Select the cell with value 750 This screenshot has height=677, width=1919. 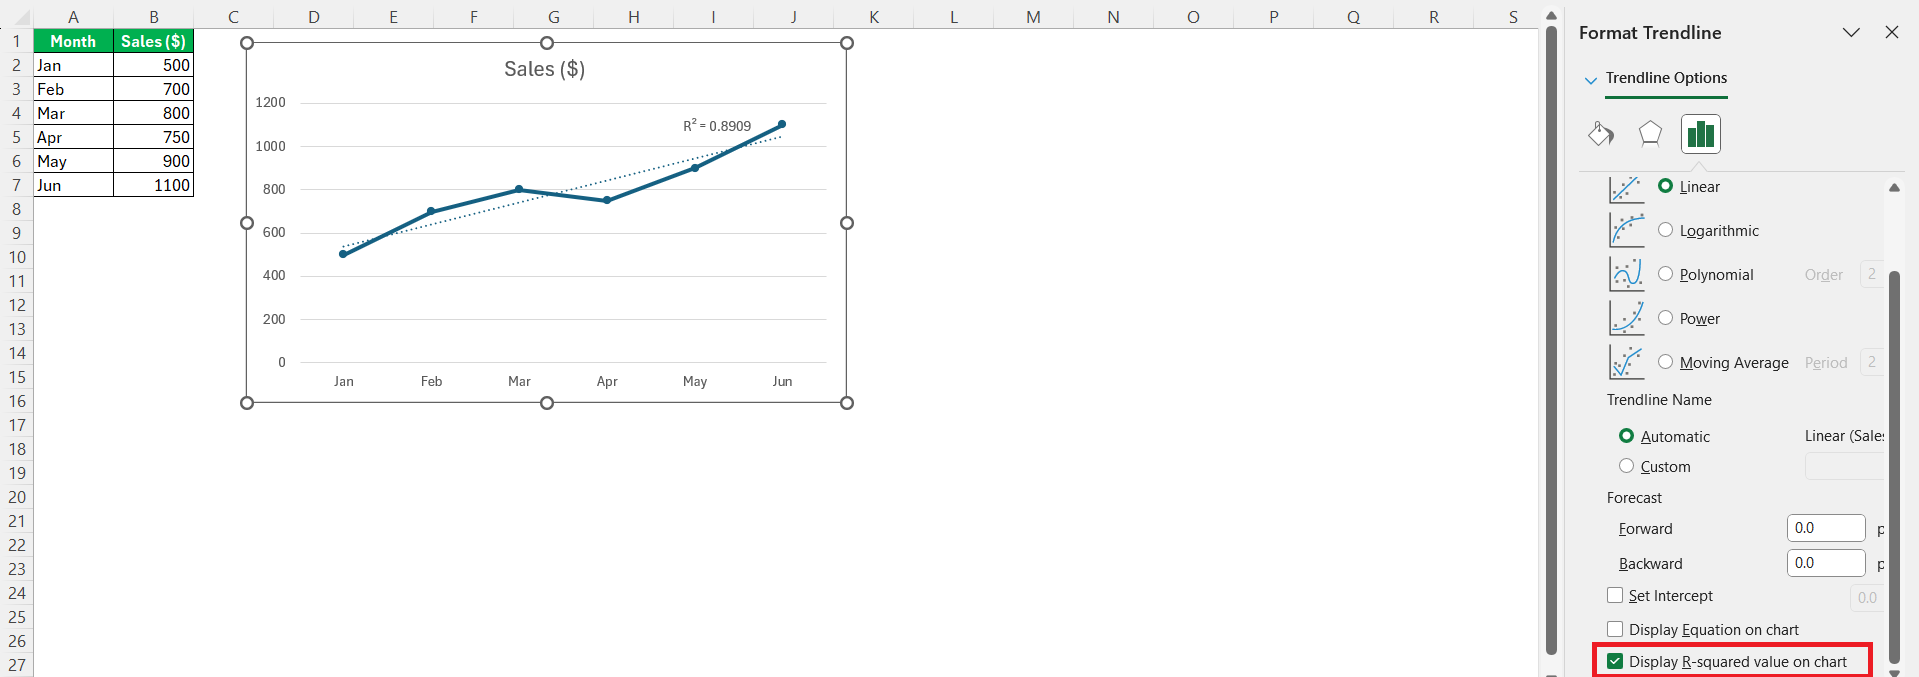153,137
